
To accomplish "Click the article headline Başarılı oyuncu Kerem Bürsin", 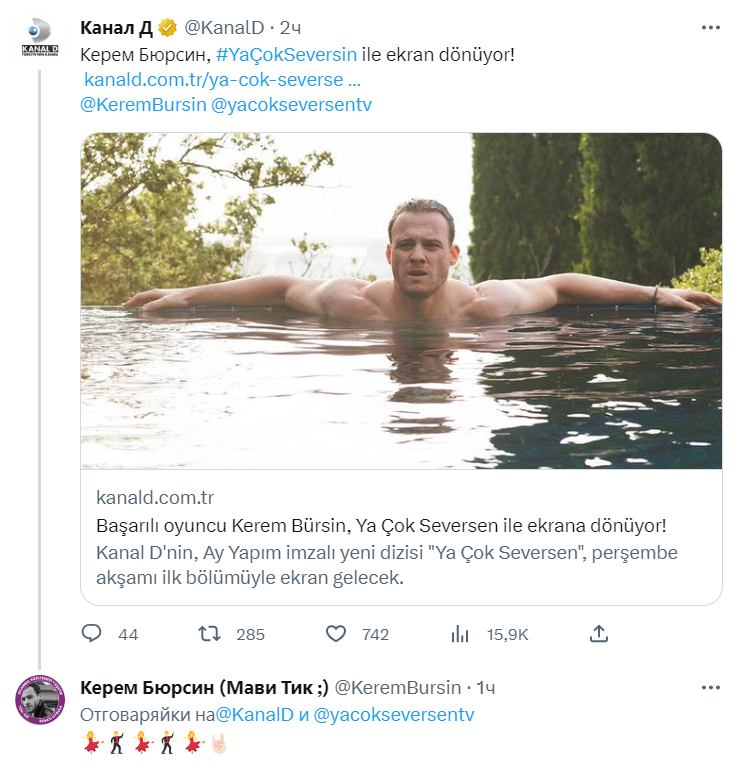I will 381,525.
